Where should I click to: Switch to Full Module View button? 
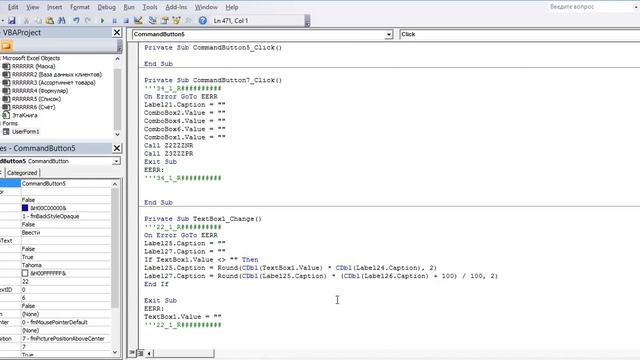coord(140,353)
